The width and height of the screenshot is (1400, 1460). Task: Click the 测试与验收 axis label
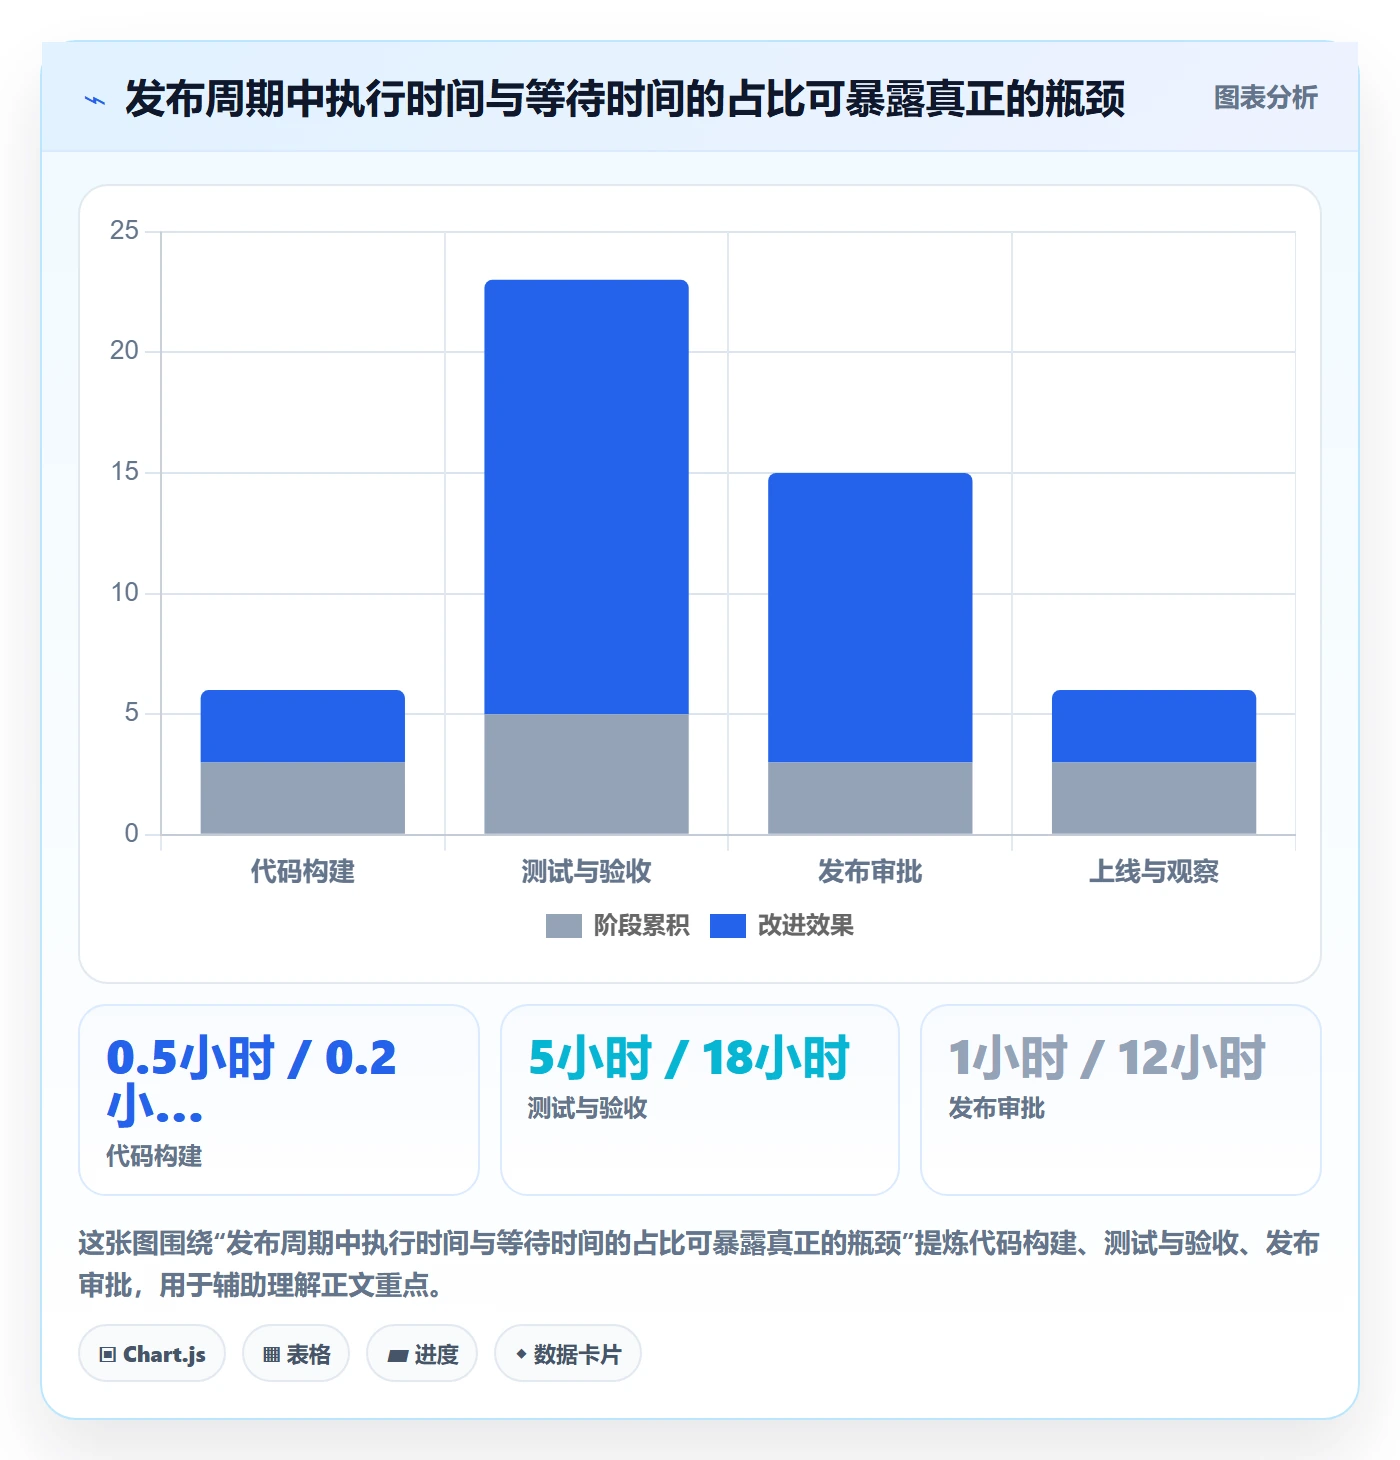[586, 872]
